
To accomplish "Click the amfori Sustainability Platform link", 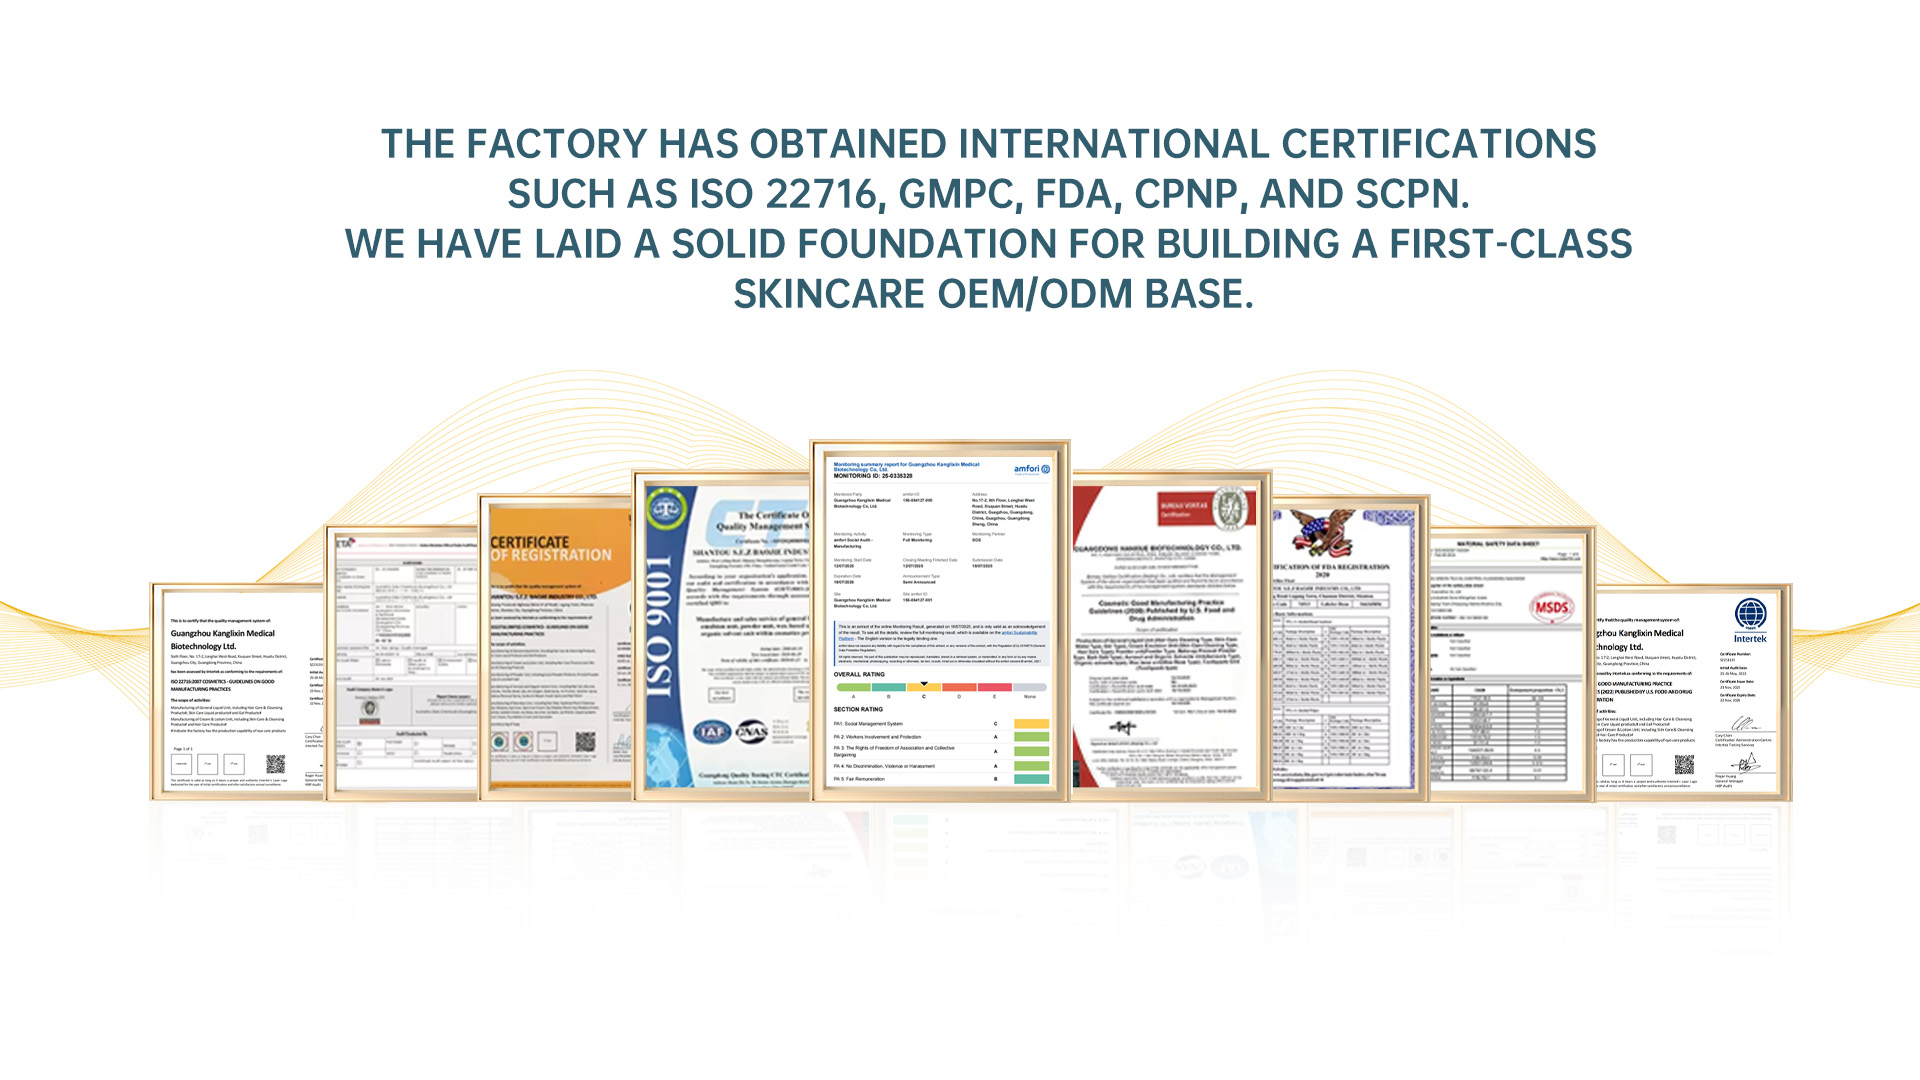I will click(1018, 632).
